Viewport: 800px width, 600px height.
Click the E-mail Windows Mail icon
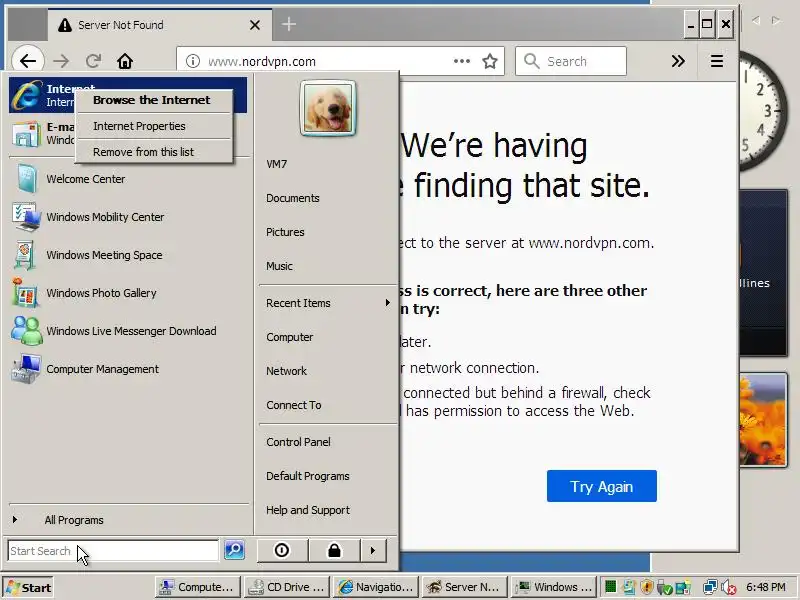[26, 134]
